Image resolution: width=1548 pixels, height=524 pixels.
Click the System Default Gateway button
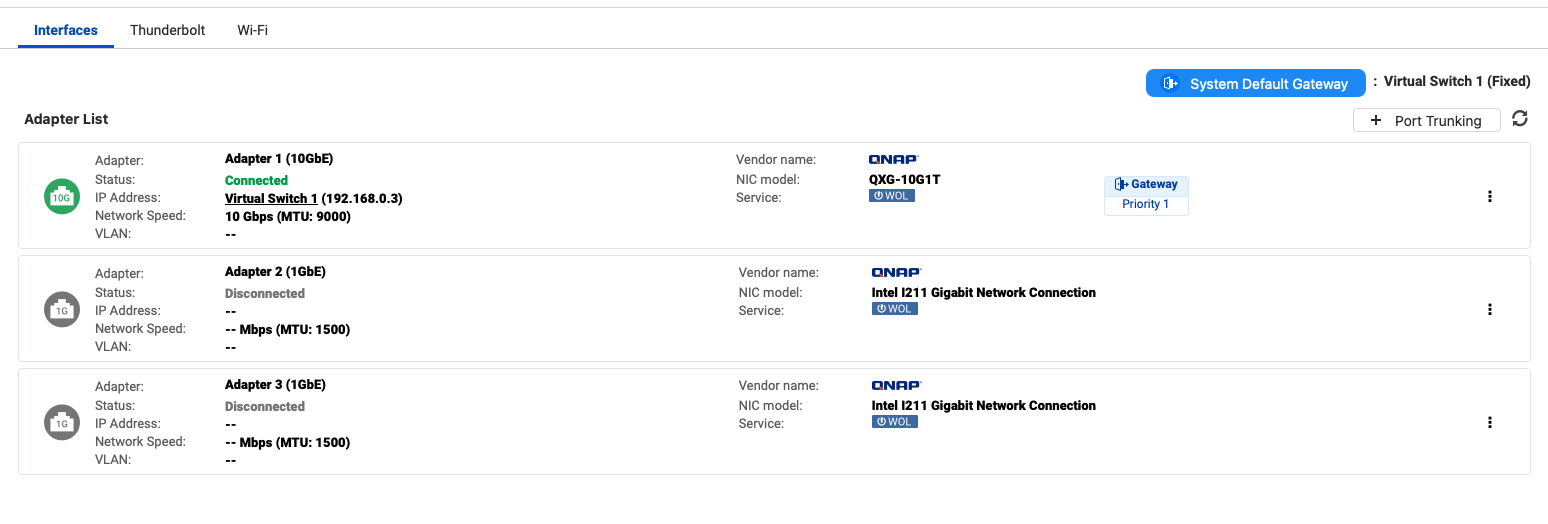click(x=1255, y=84)
